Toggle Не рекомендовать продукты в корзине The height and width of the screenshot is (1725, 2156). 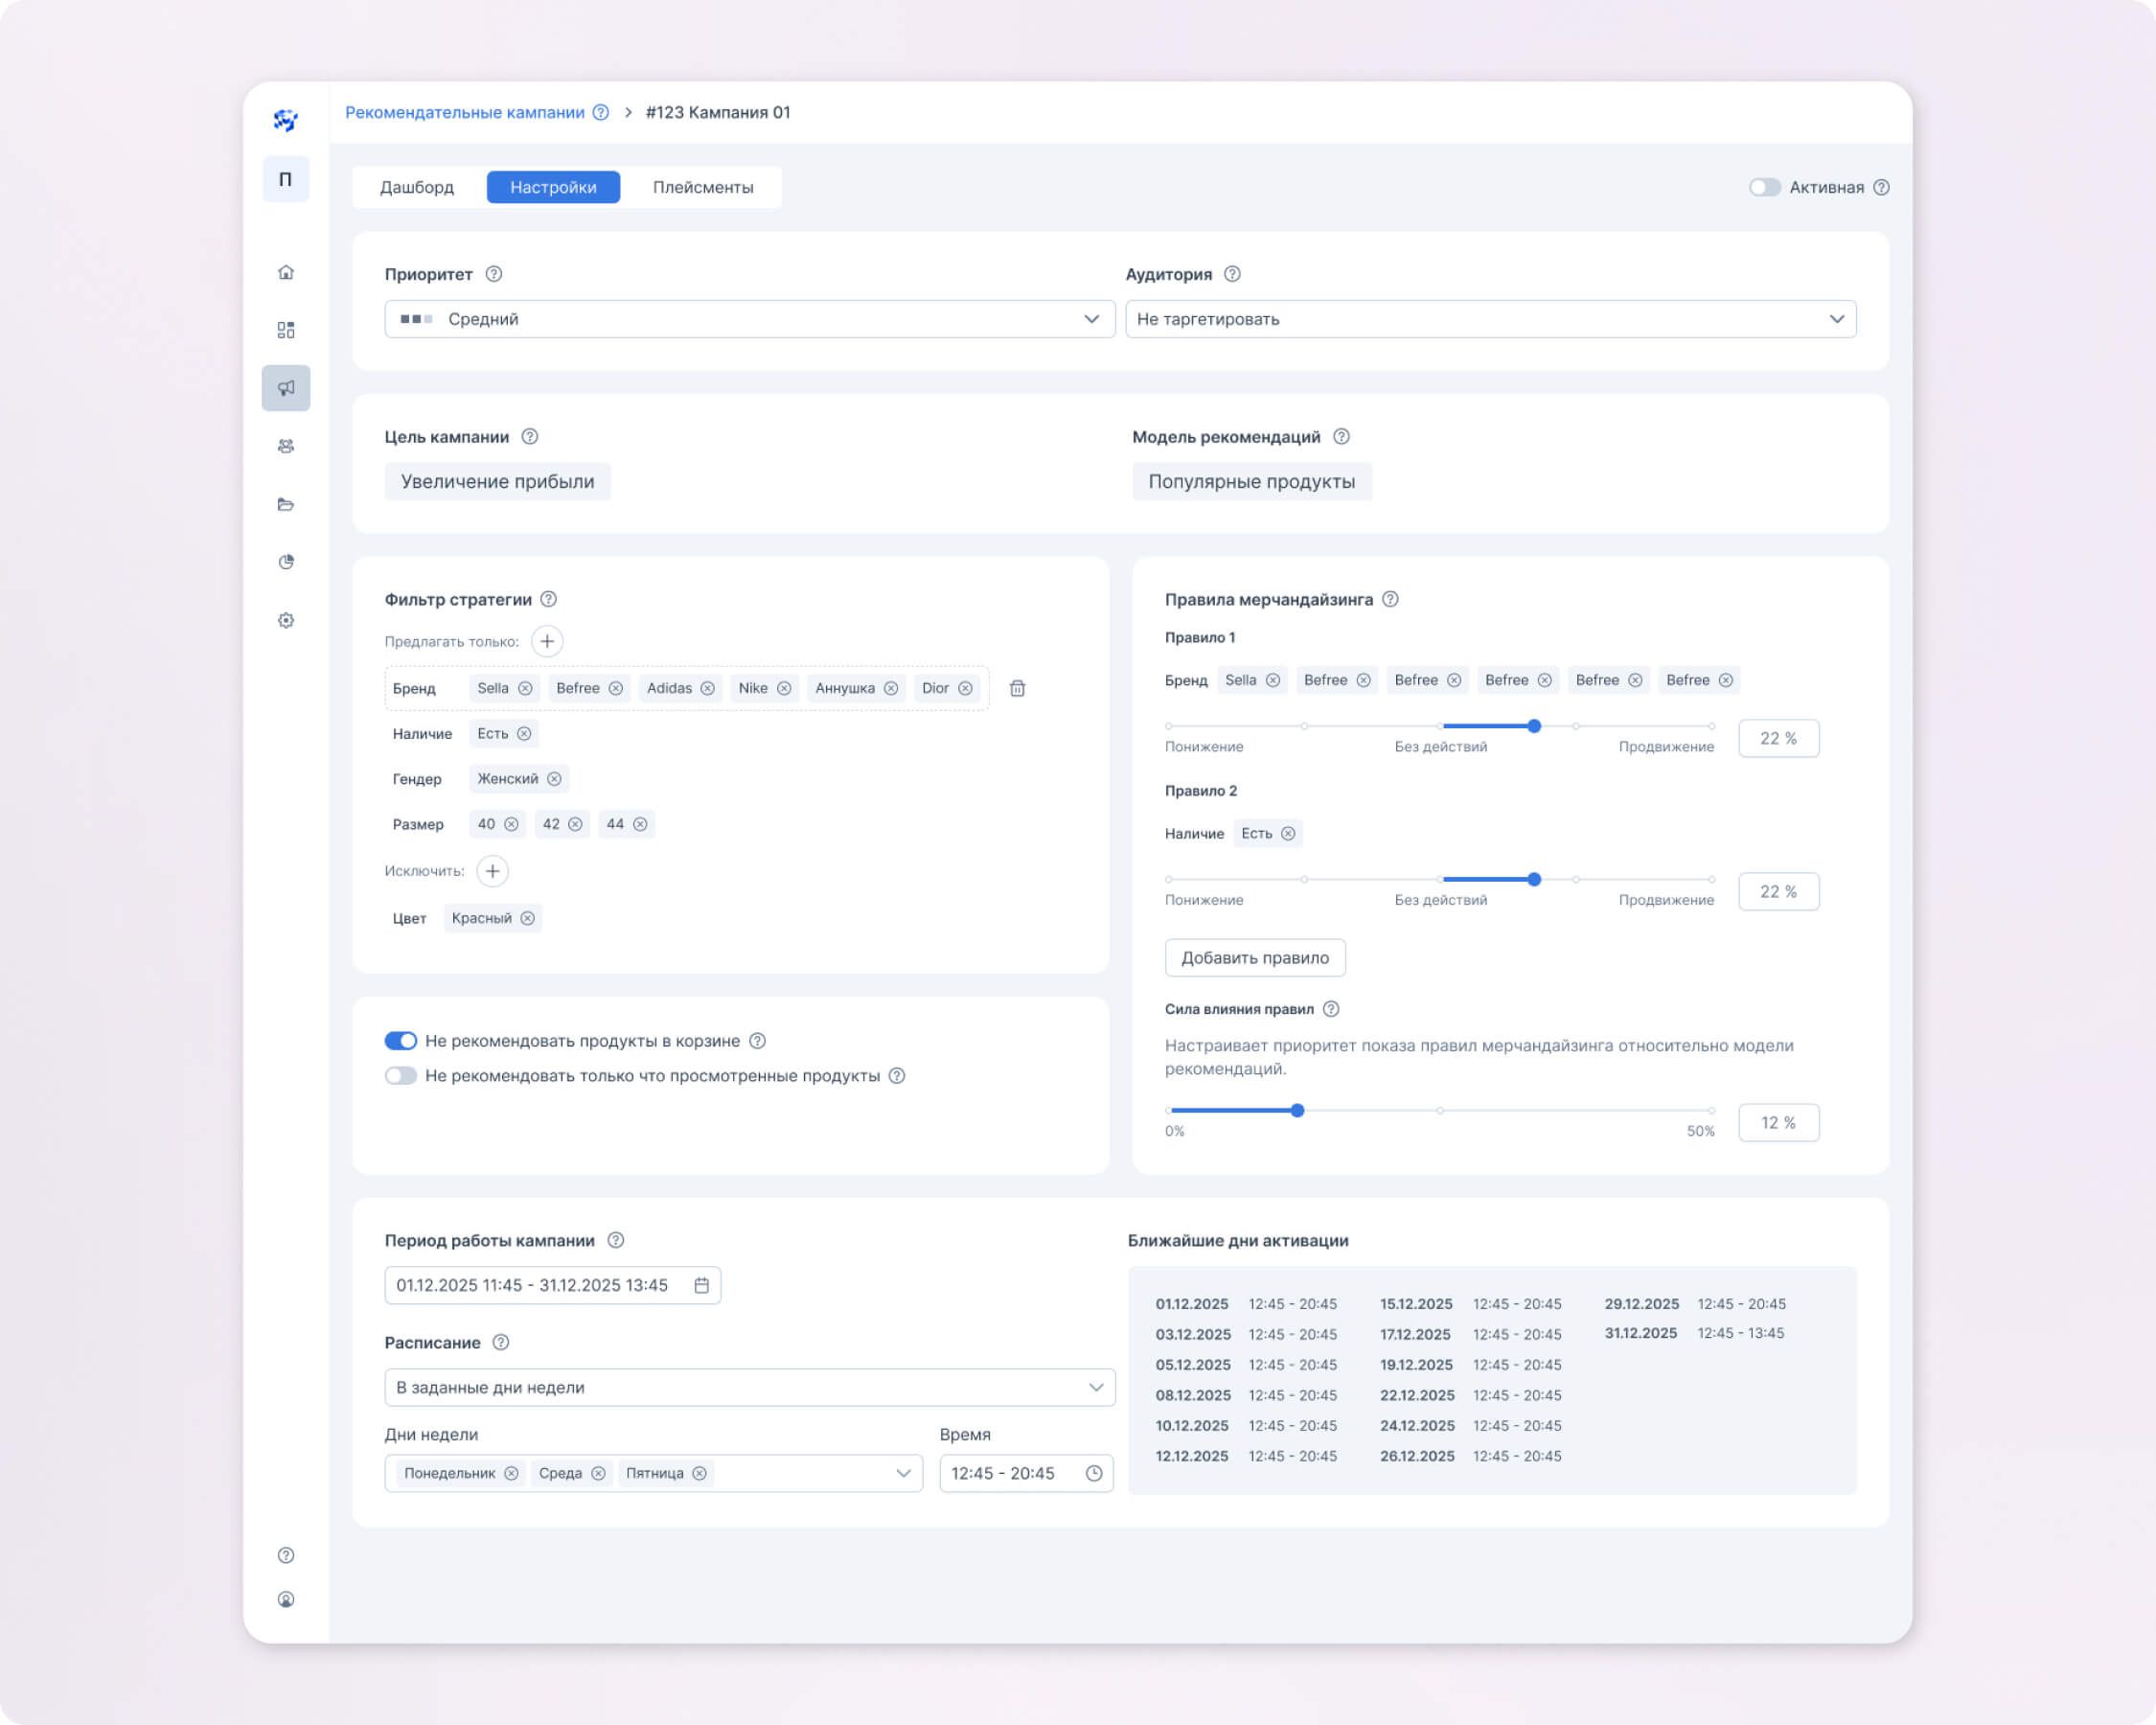pos(401,1041)
